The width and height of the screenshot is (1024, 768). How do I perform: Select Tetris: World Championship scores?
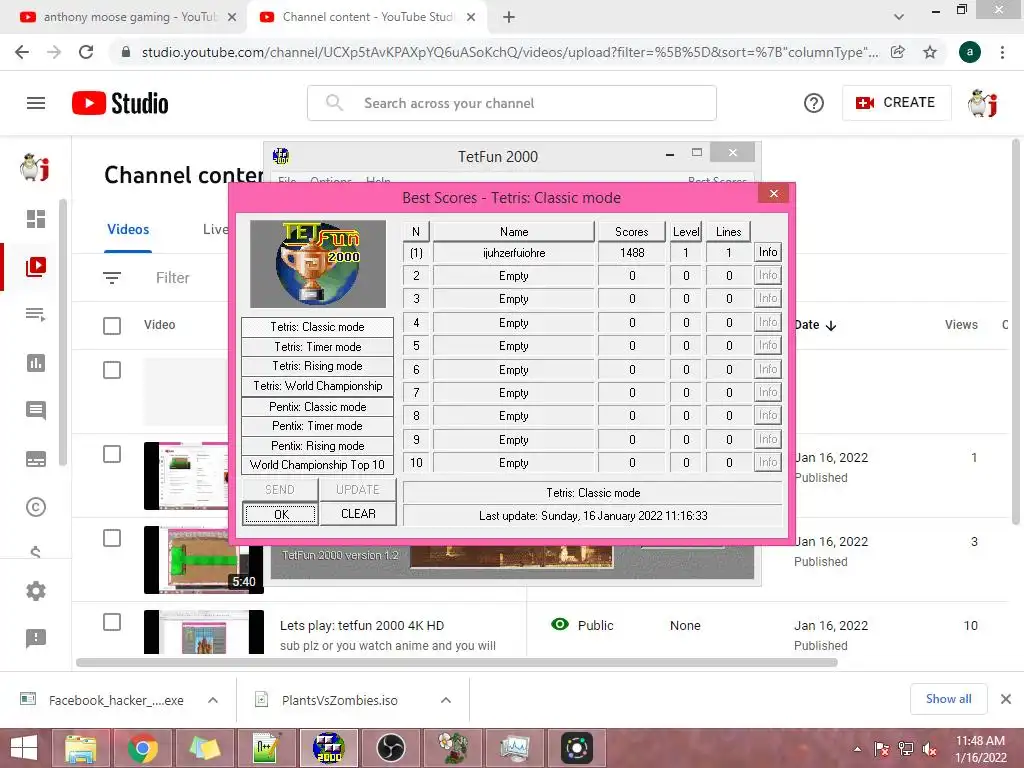pyautogui.click(x=317, y=386)
